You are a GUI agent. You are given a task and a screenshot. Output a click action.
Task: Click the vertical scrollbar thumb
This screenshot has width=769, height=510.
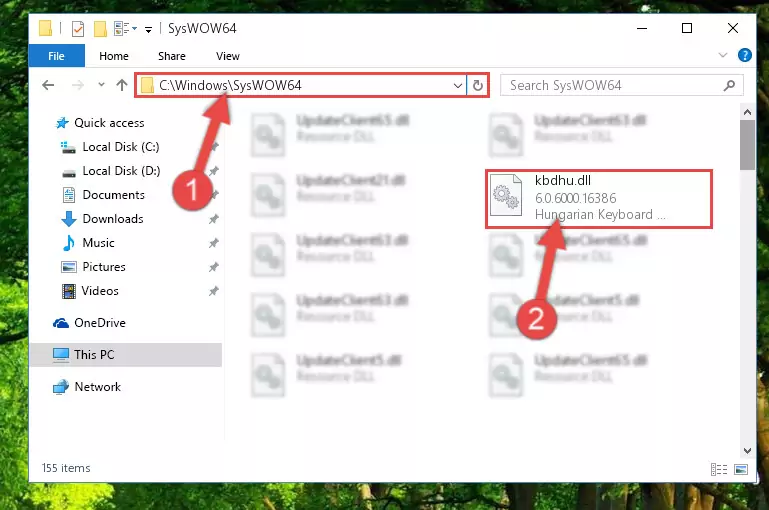(x=747, y=145)
